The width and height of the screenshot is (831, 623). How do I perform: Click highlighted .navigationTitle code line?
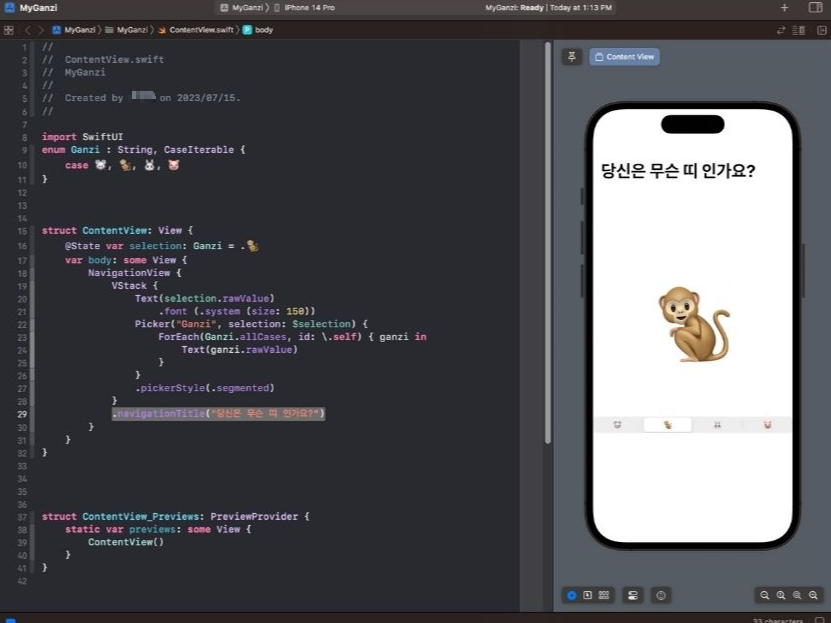click(x=218, y=414)
